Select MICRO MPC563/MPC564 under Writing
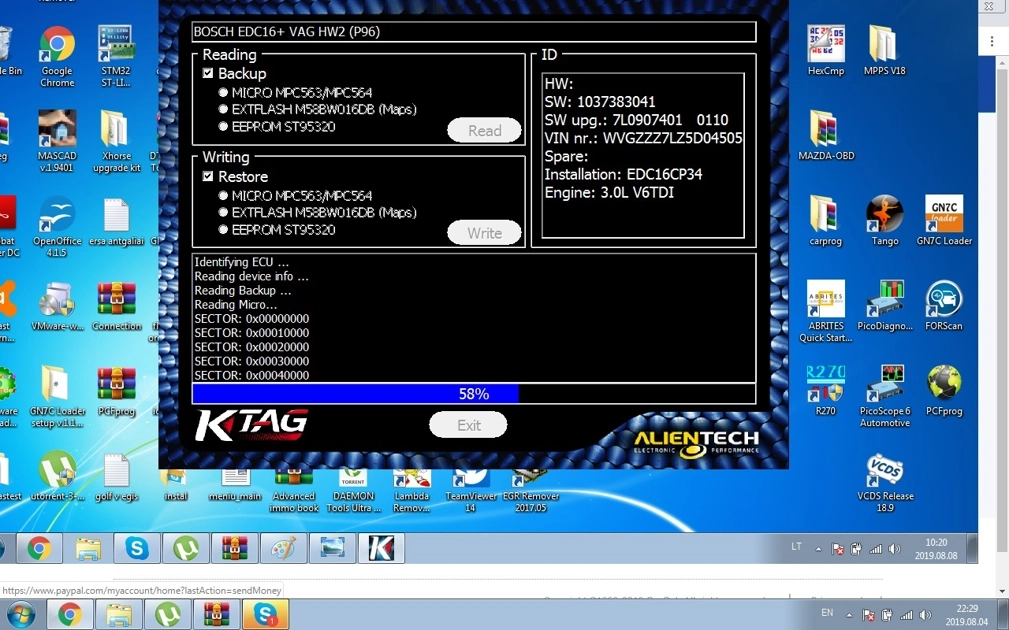Image resolution: width=1009 pixels, height=630 pixels. tap(223, 196)
